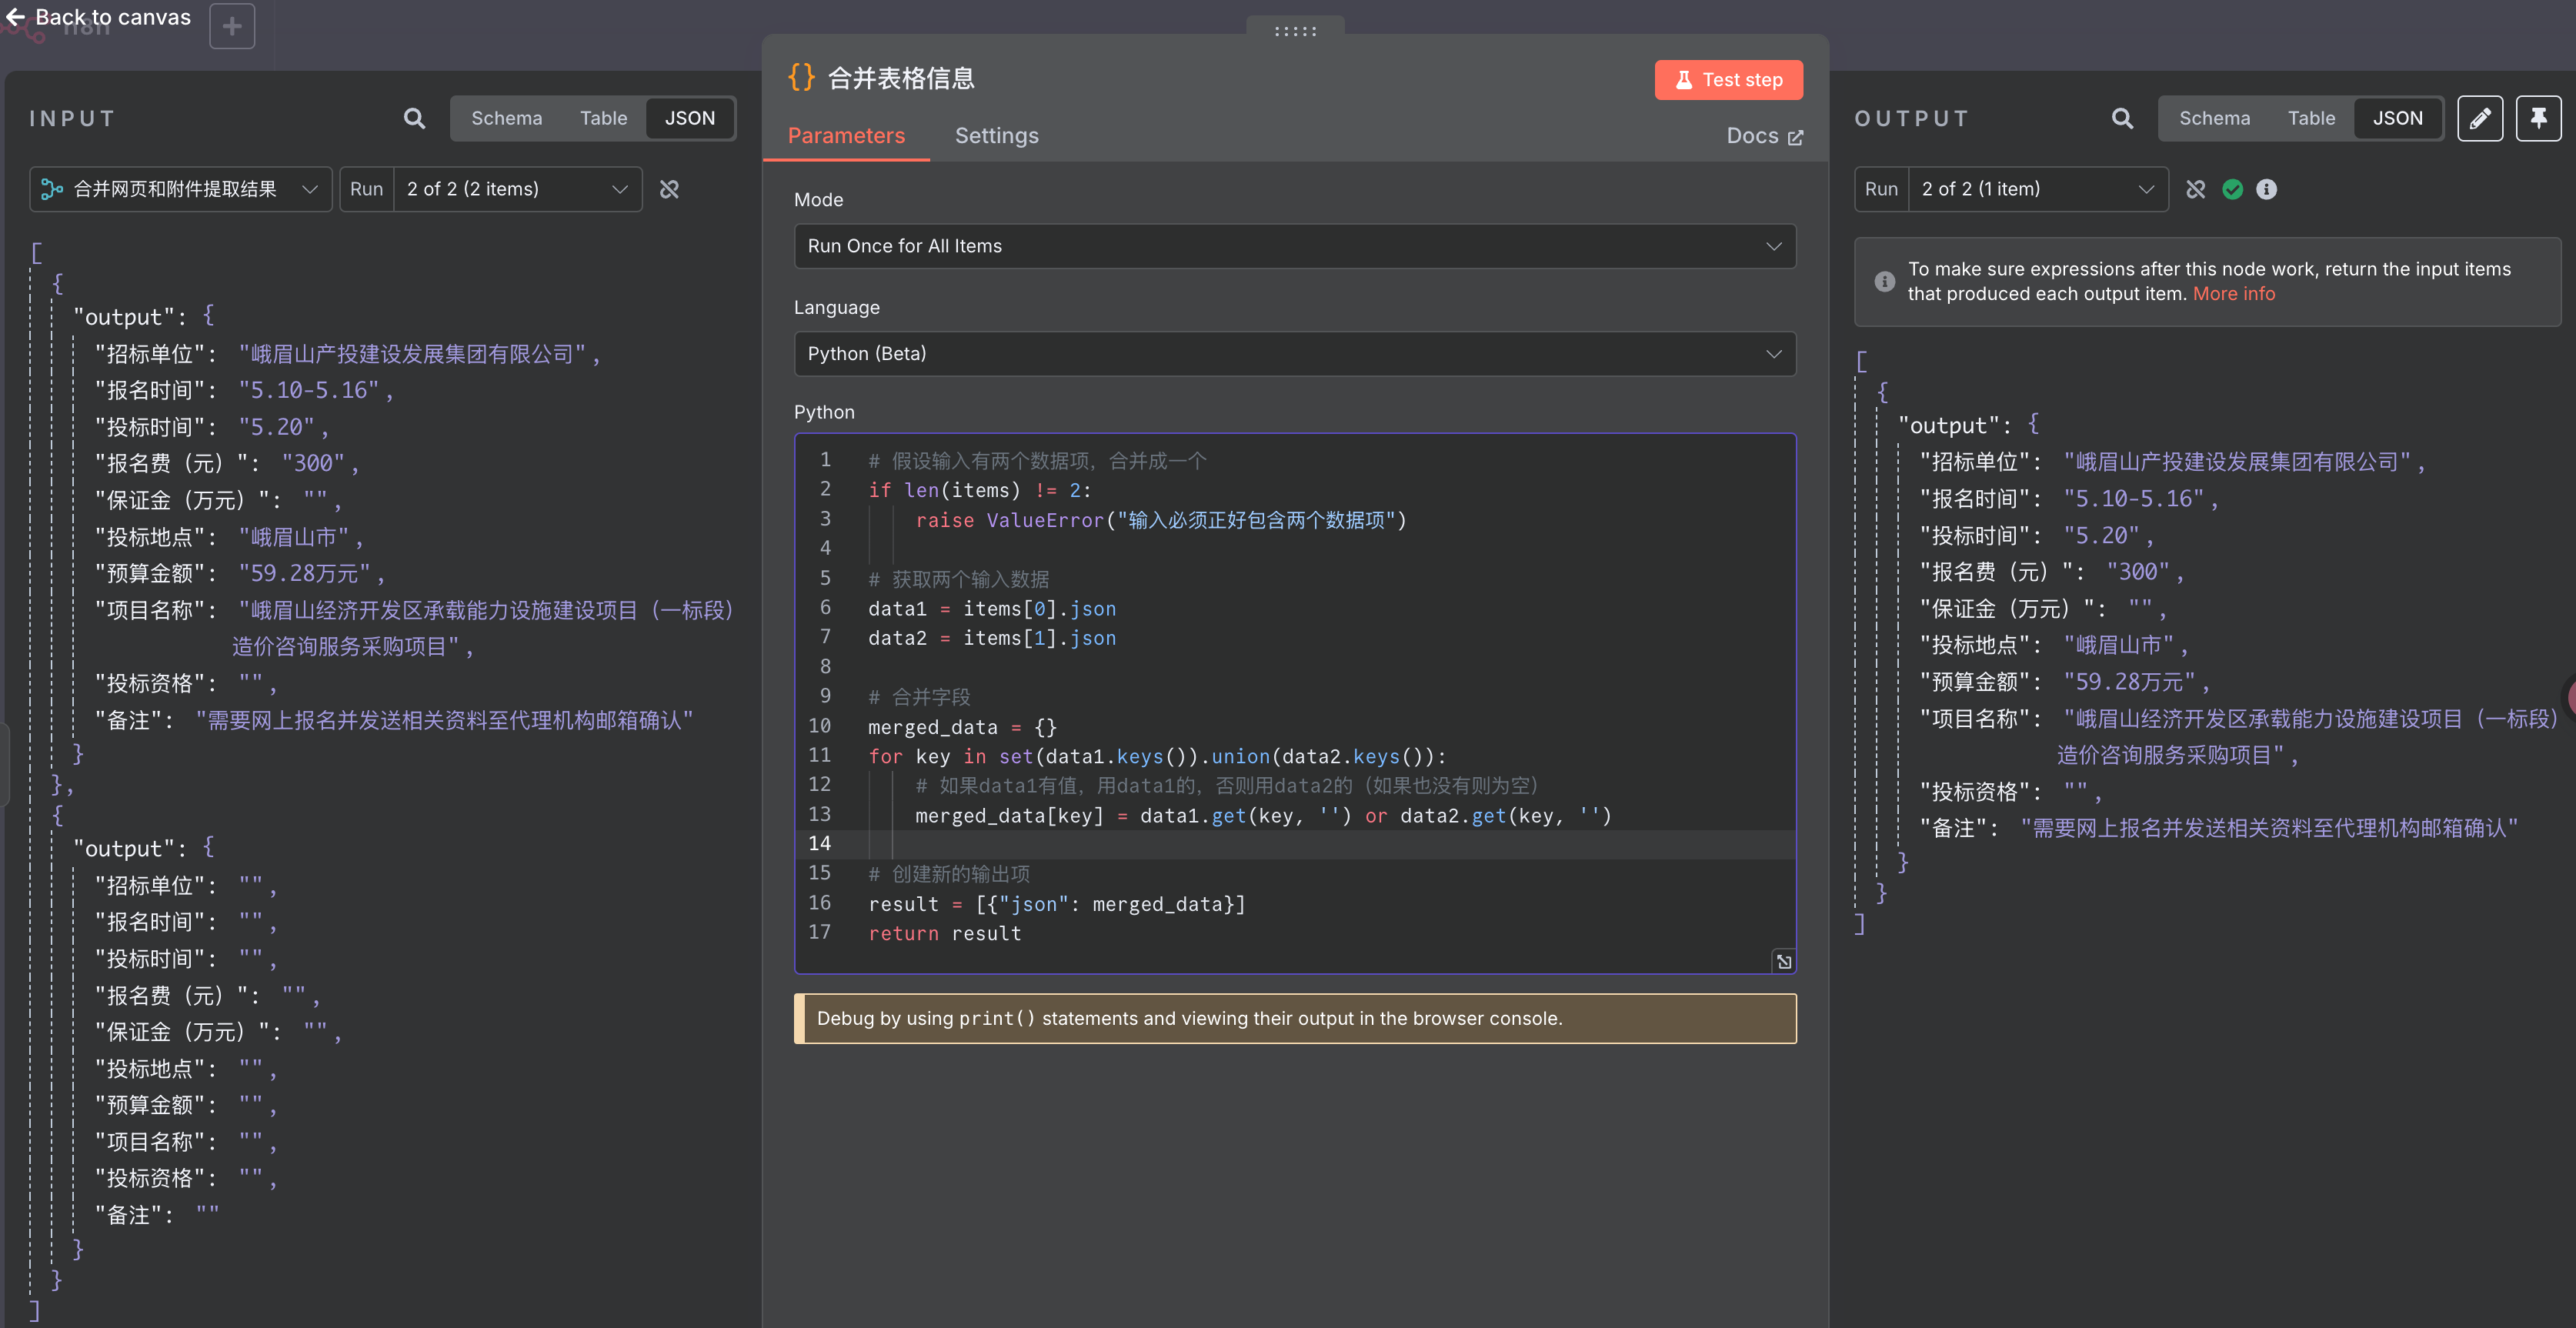Run the Test step button

point(1728,80)
